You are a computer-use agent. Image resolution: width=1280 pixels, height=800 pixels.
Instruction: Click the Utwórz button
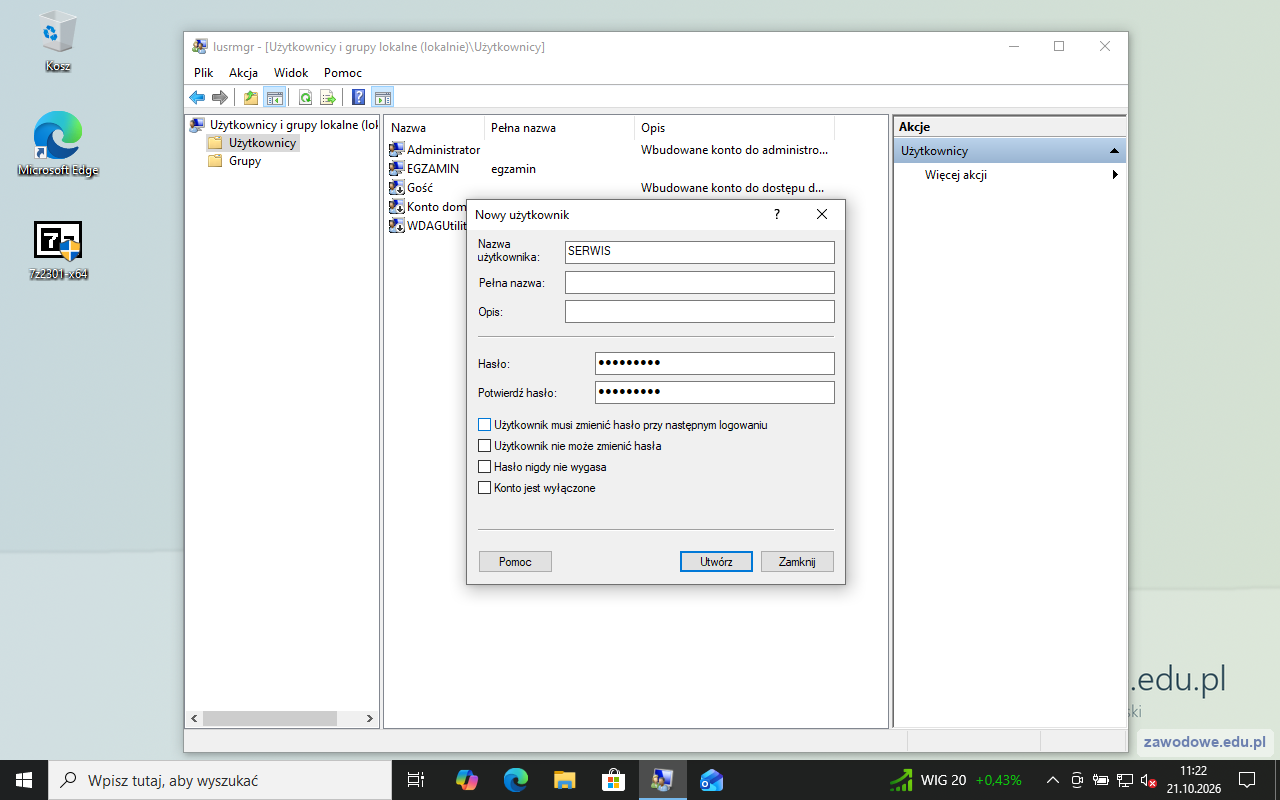click(716, 562)
